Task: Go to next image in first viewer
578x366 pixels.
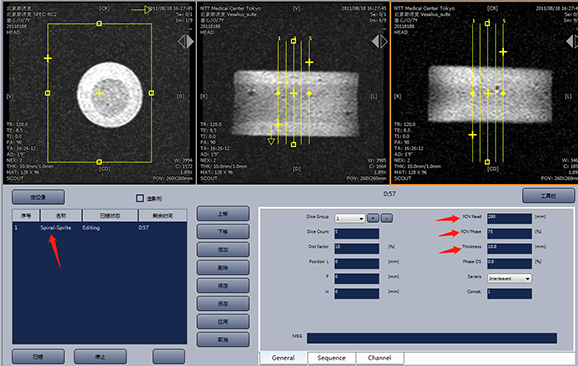Action: [190, 41]
